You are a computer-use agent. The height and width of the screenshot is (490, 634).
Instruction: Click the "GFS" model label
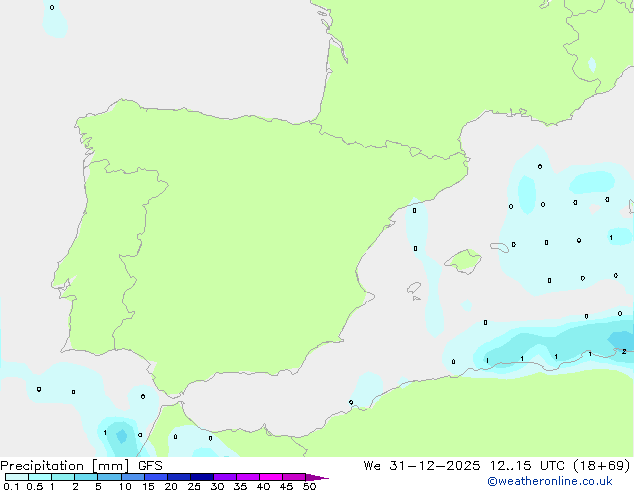pos(150,466)
